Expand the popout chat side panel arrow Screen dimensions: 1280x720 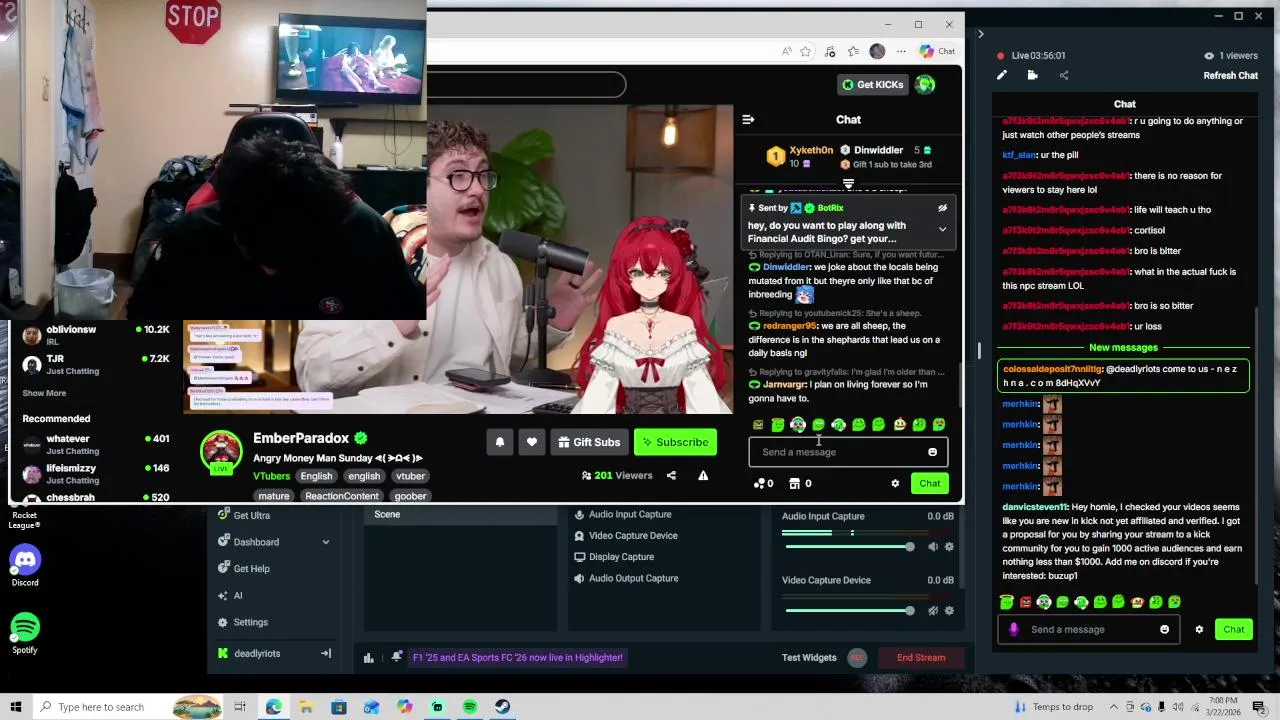[x=980, y=34]
